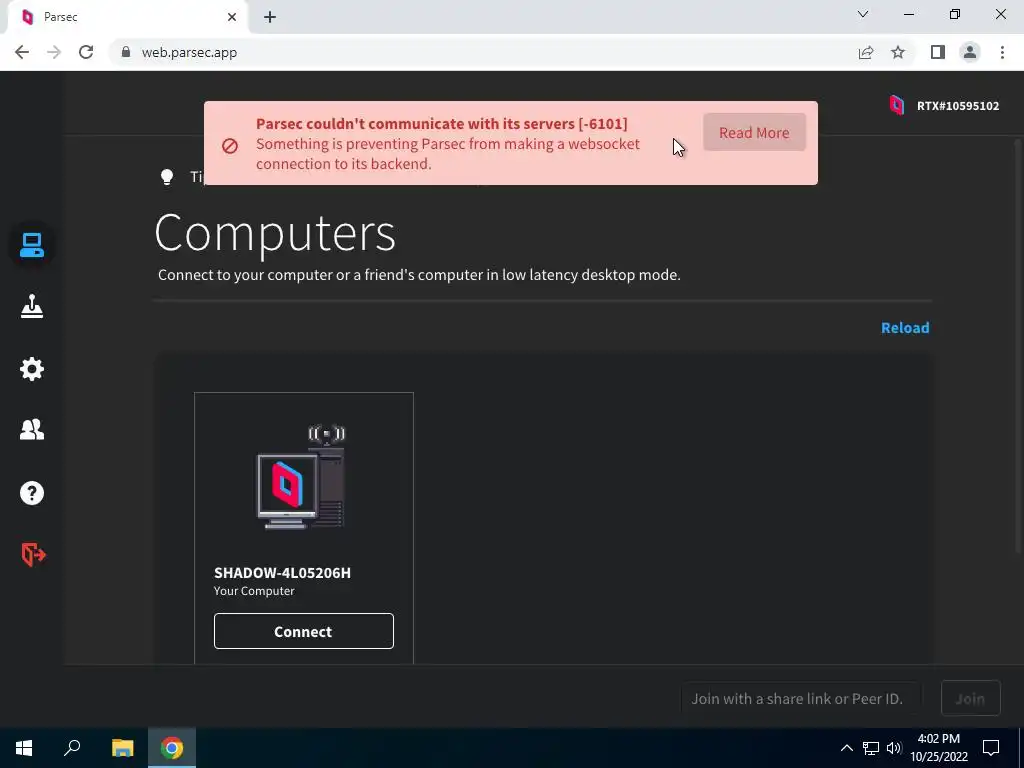Close the Parsec tab
1024x768 pixels.
(232, 17)
